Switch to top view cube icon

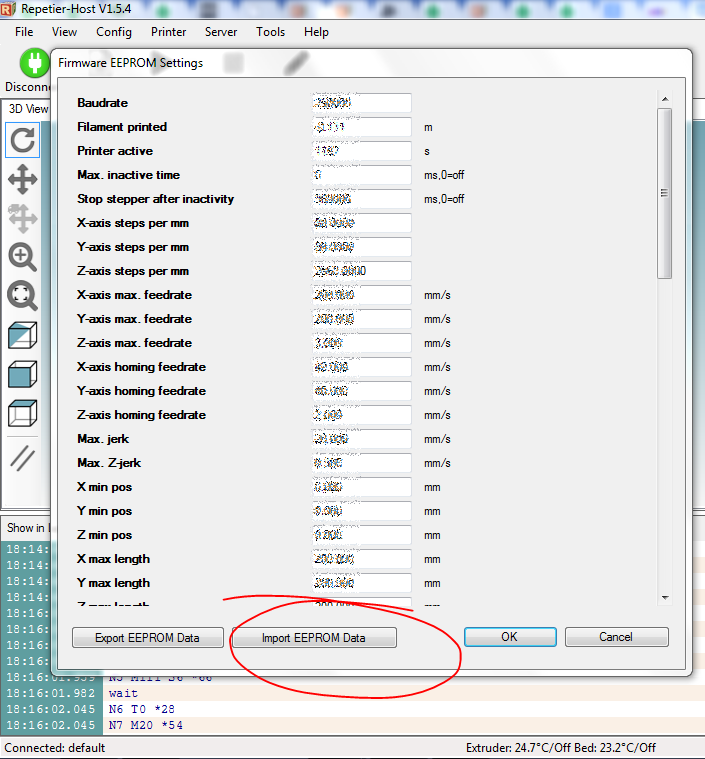[22, 412]
